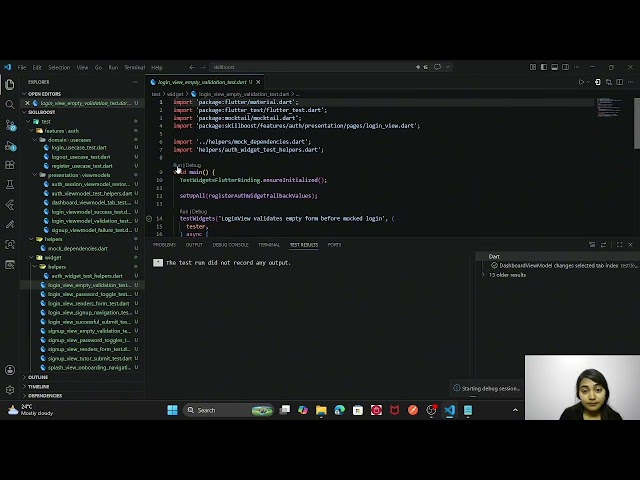Click the Run CodeLens above testWidgets
The height and width of the screenshot is (480, 640).
(184, 211)
